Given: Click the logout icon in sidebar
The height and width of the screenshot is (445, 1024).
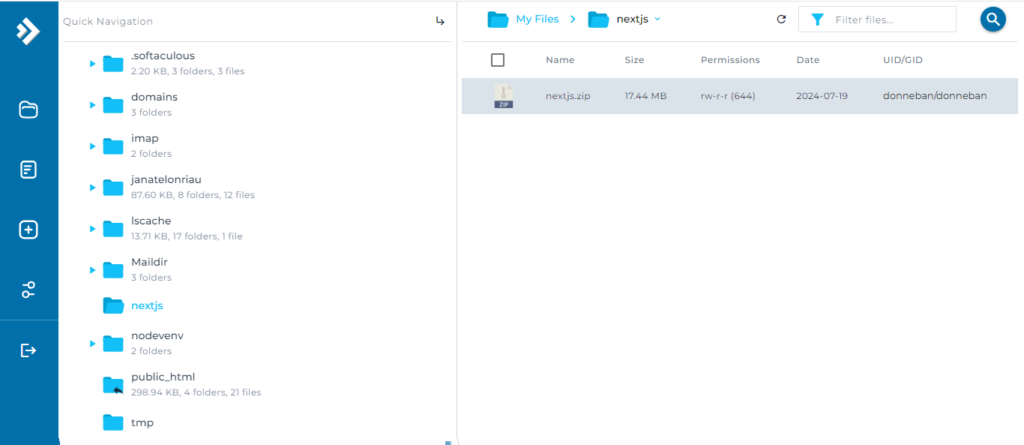Looking at the screenshot, I should (x=28, y=350).
